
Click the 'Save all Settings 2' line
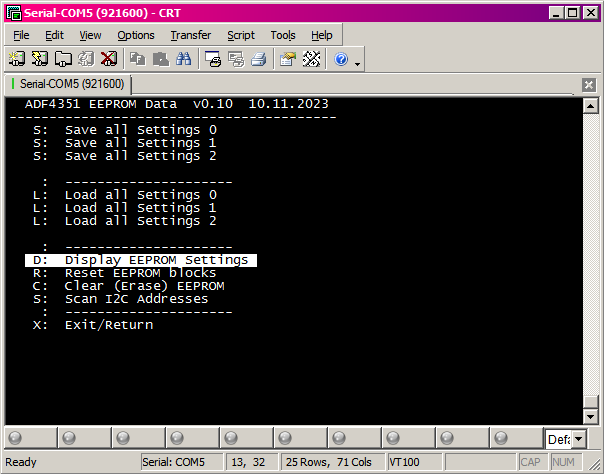(x=125, y=156)
